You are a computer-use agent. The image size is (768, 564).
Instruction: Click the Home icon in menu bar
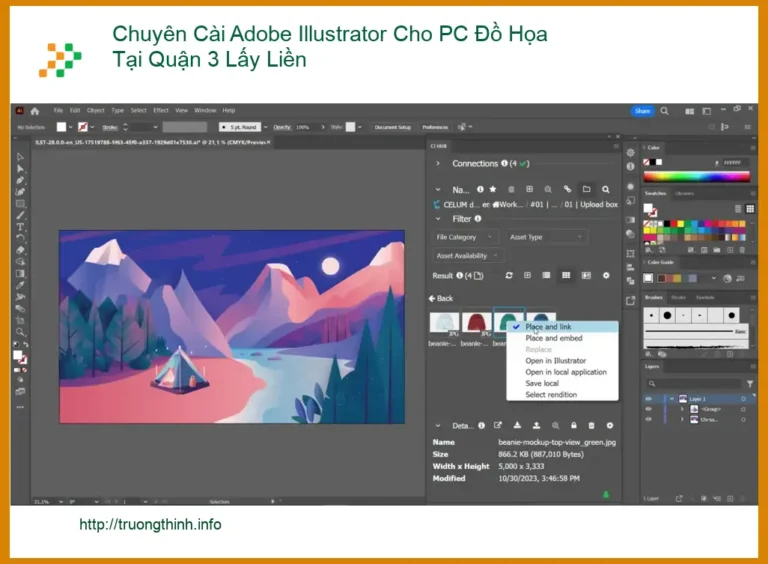(x=35, y=111)
